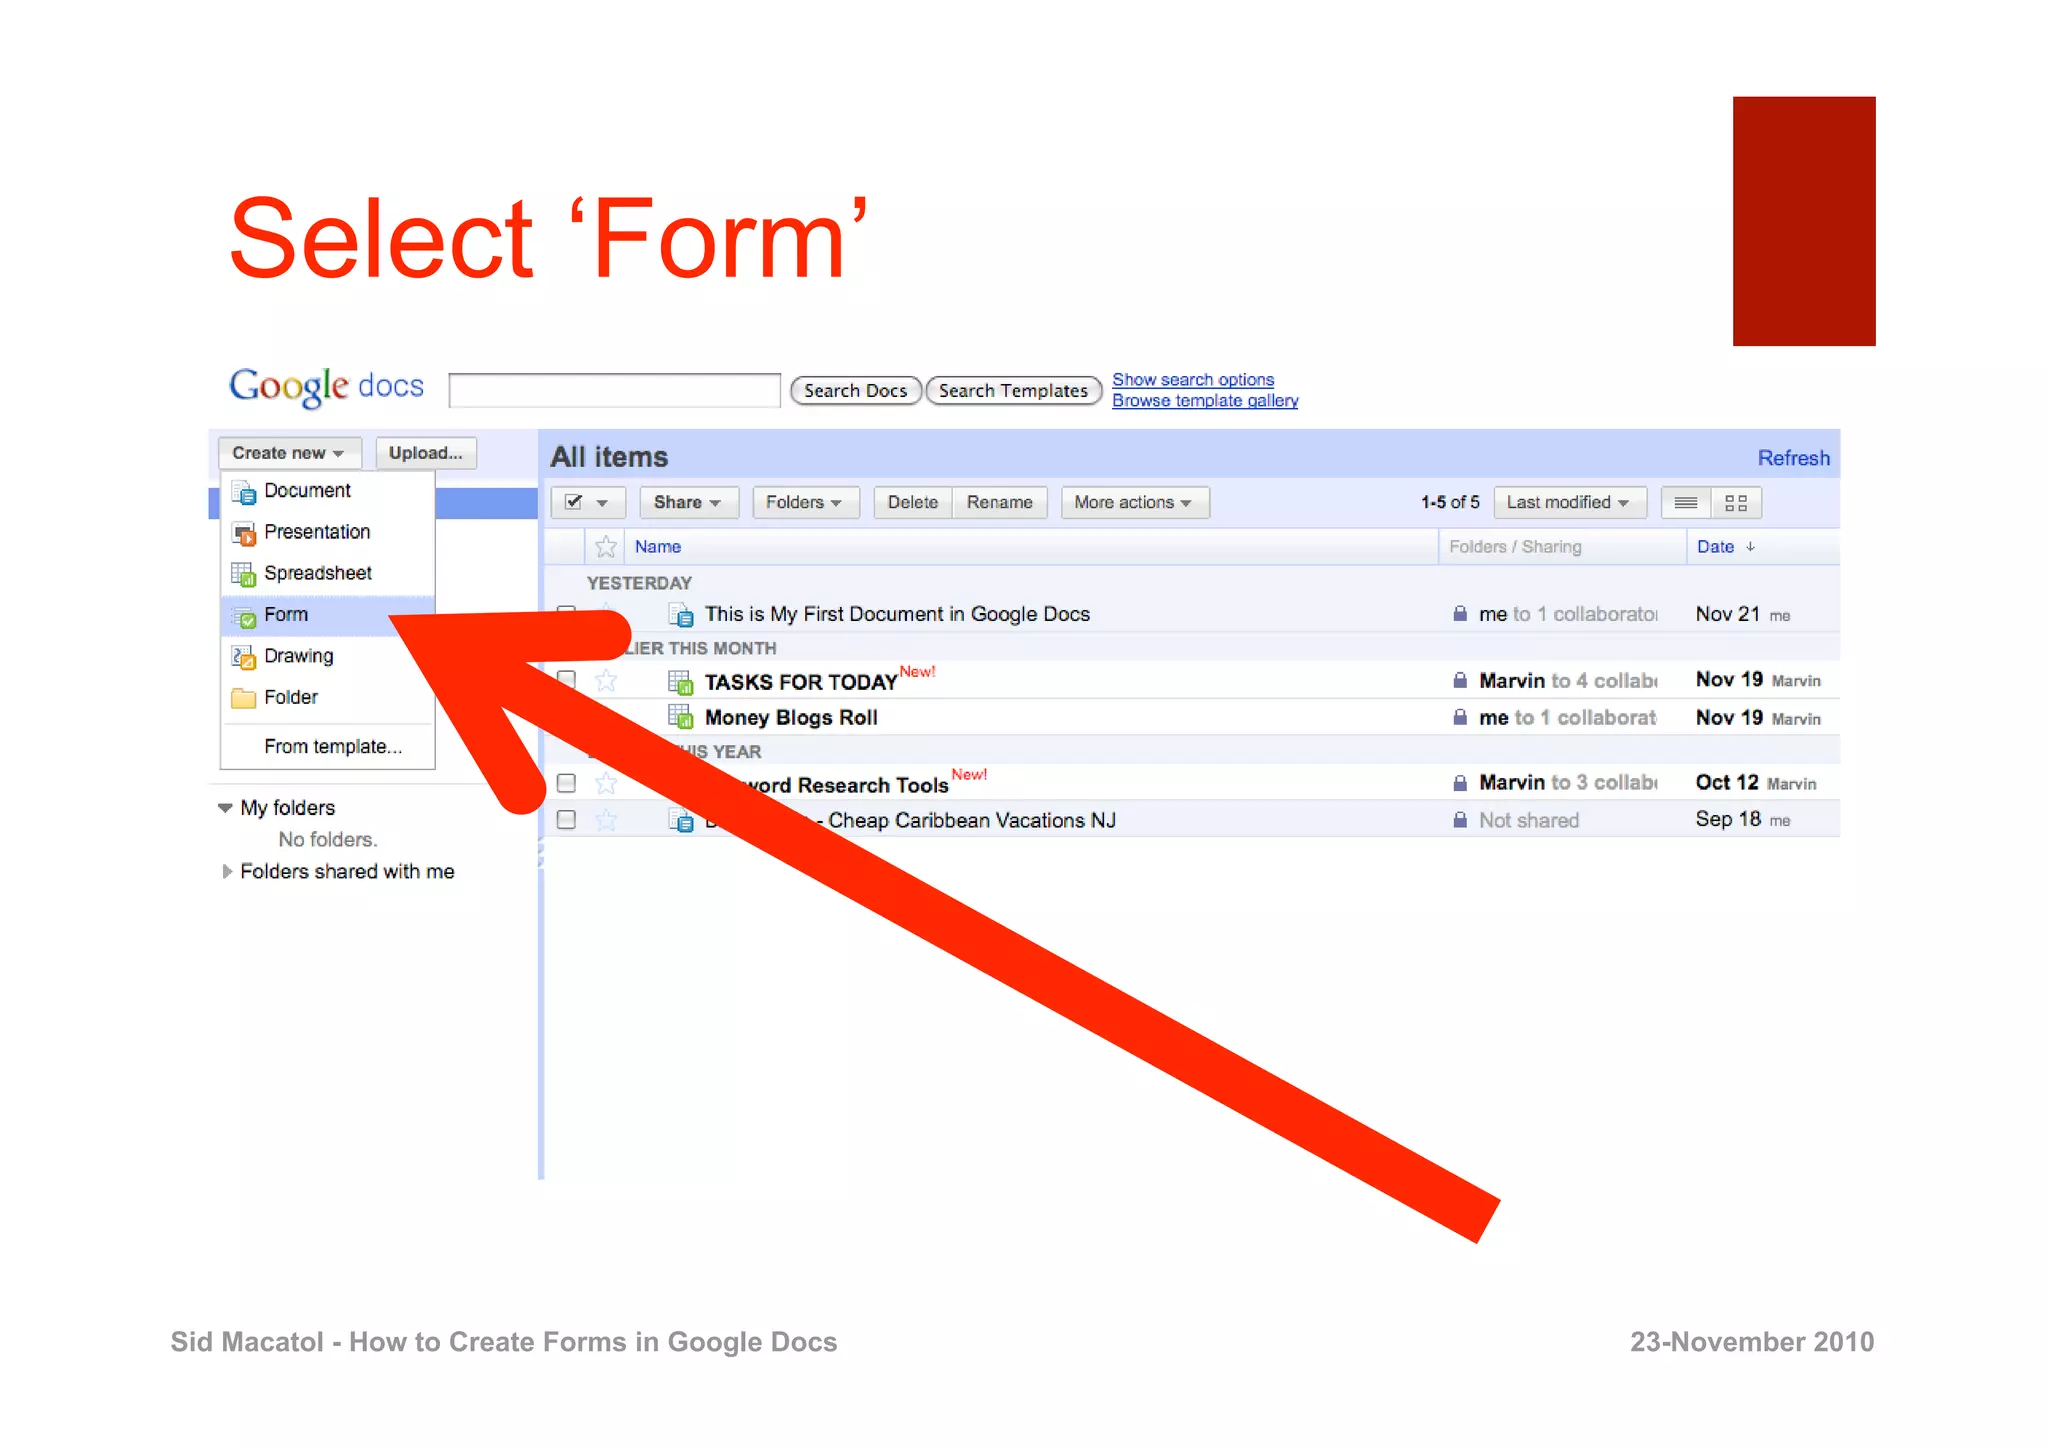The height and width of the screenshot is (1447, 2048).
Task: Star the Cheap Caribbean Vacations NJ document
Action: pyautogui.click(x=606, y=820)
